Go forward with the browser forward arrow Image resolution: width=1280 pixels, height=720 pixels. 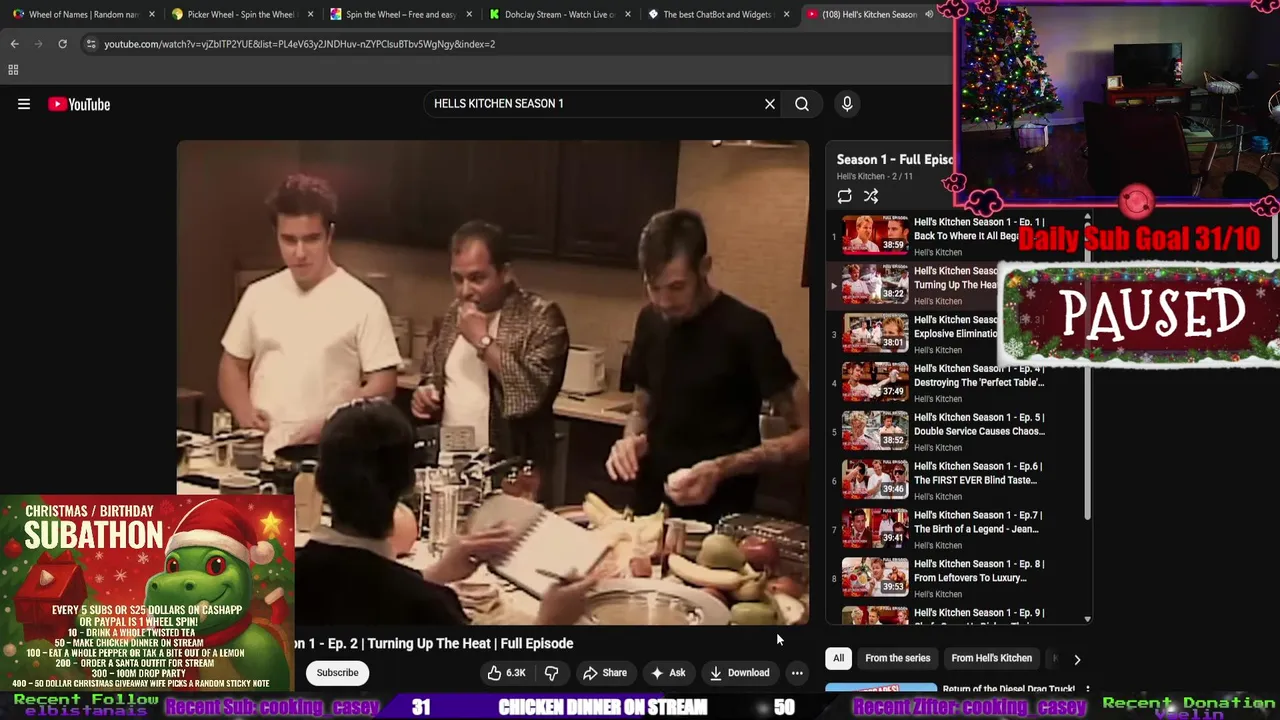(38, 44)
